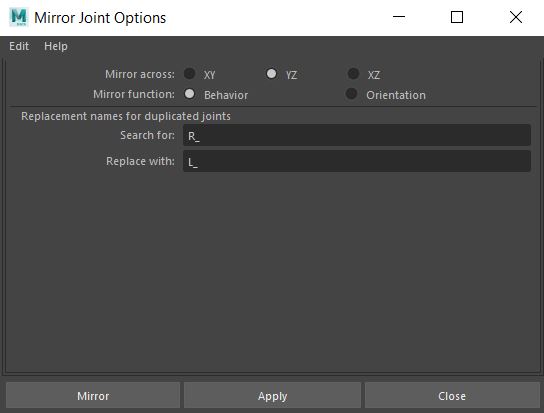Click the Maya application icon in title bar
This screenshot has height=413, width=544.
coord(18,17)
